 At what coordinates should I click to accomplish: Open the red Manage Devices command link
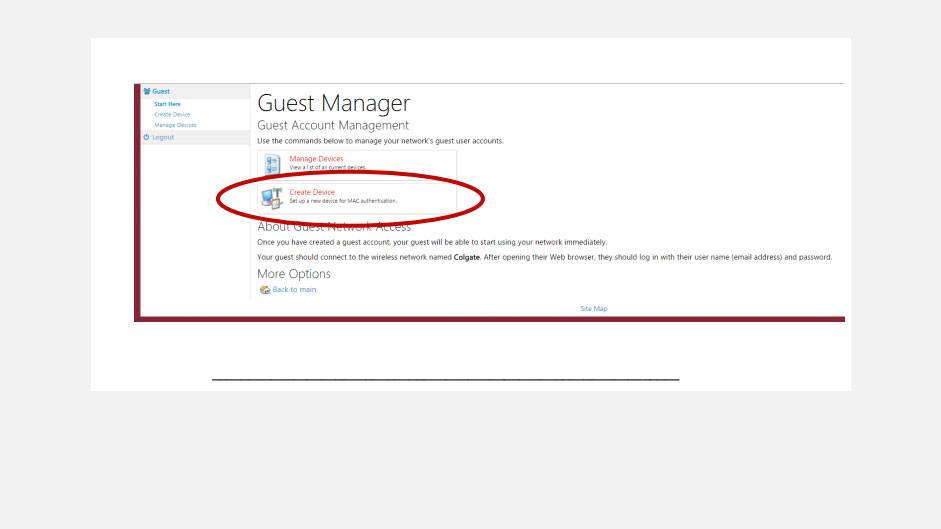[316, 159]
